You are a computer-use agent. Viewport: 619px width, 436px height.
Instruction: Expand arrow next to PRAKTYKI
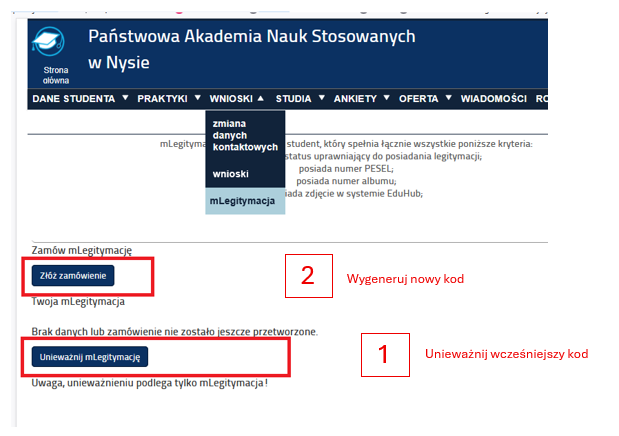(197, 98)
